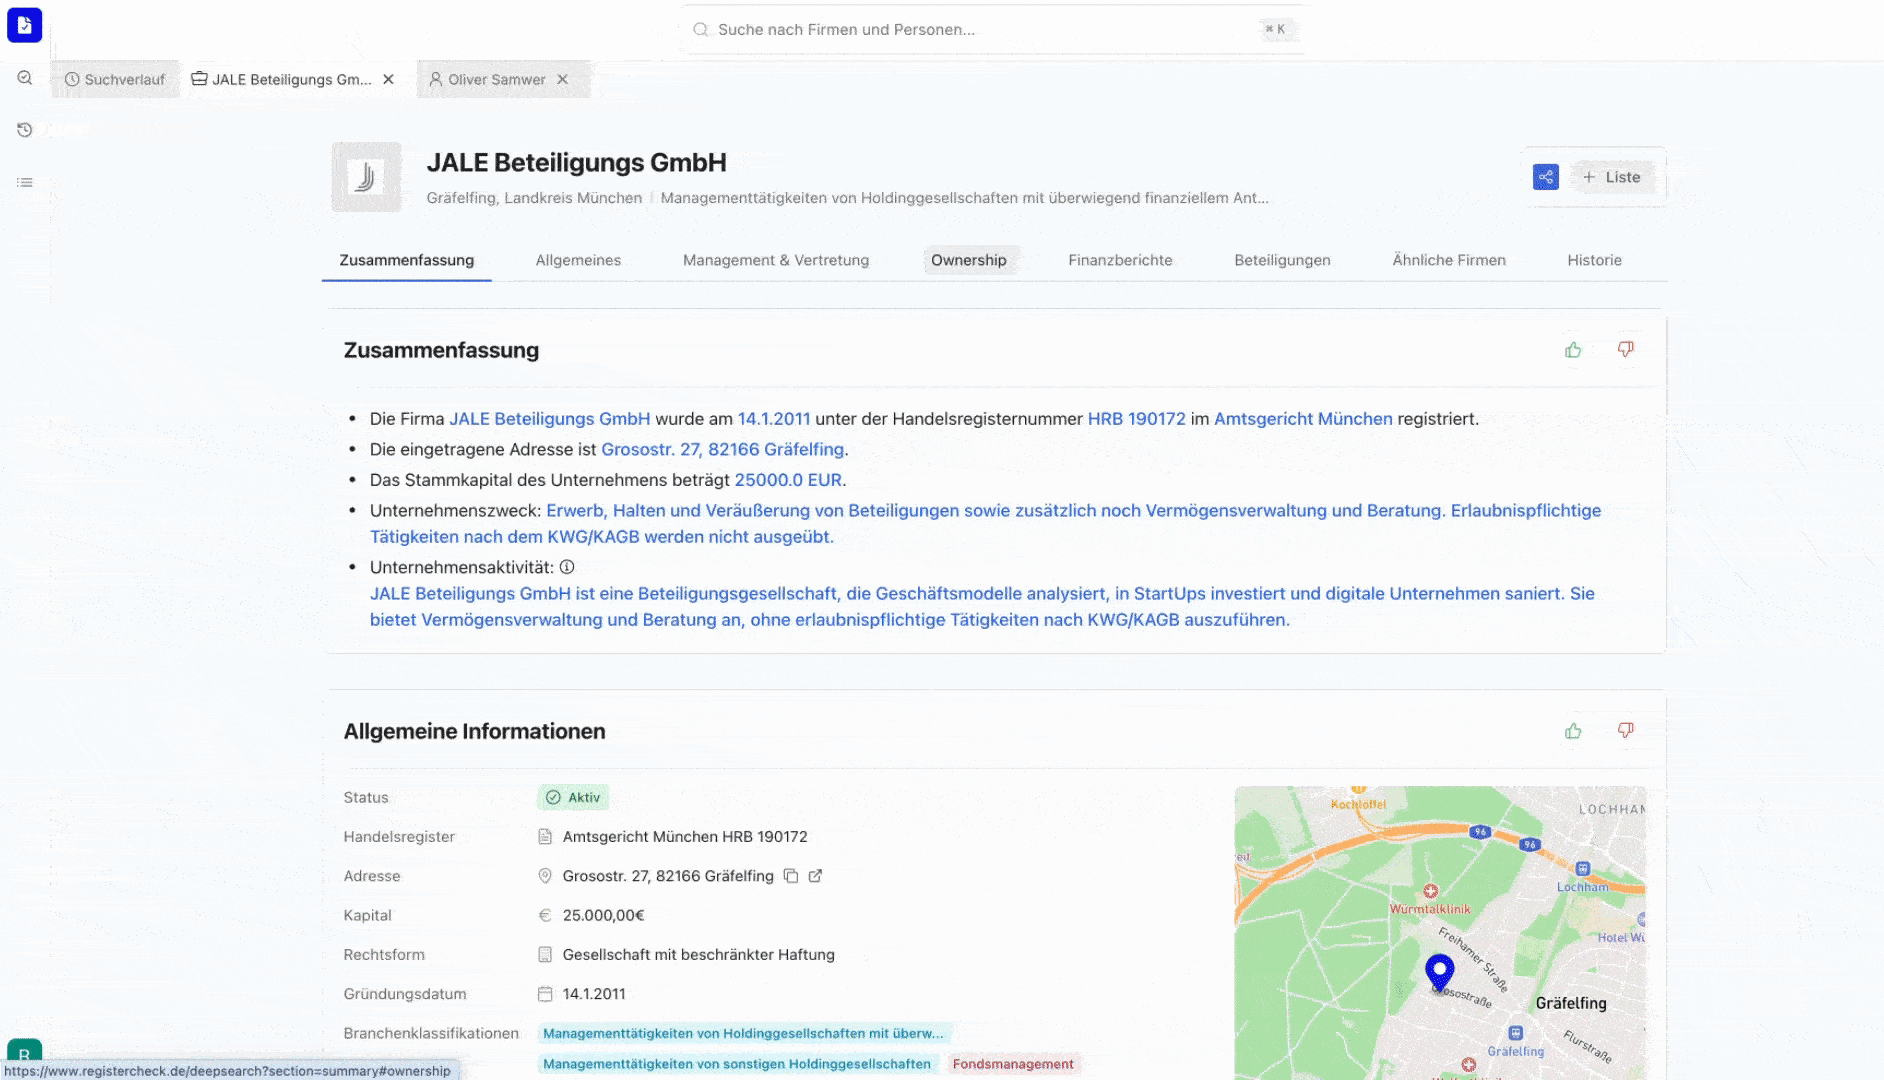Click the truncated Managementtätigkeiten ... überw... tag

[x=743, y=1033]
